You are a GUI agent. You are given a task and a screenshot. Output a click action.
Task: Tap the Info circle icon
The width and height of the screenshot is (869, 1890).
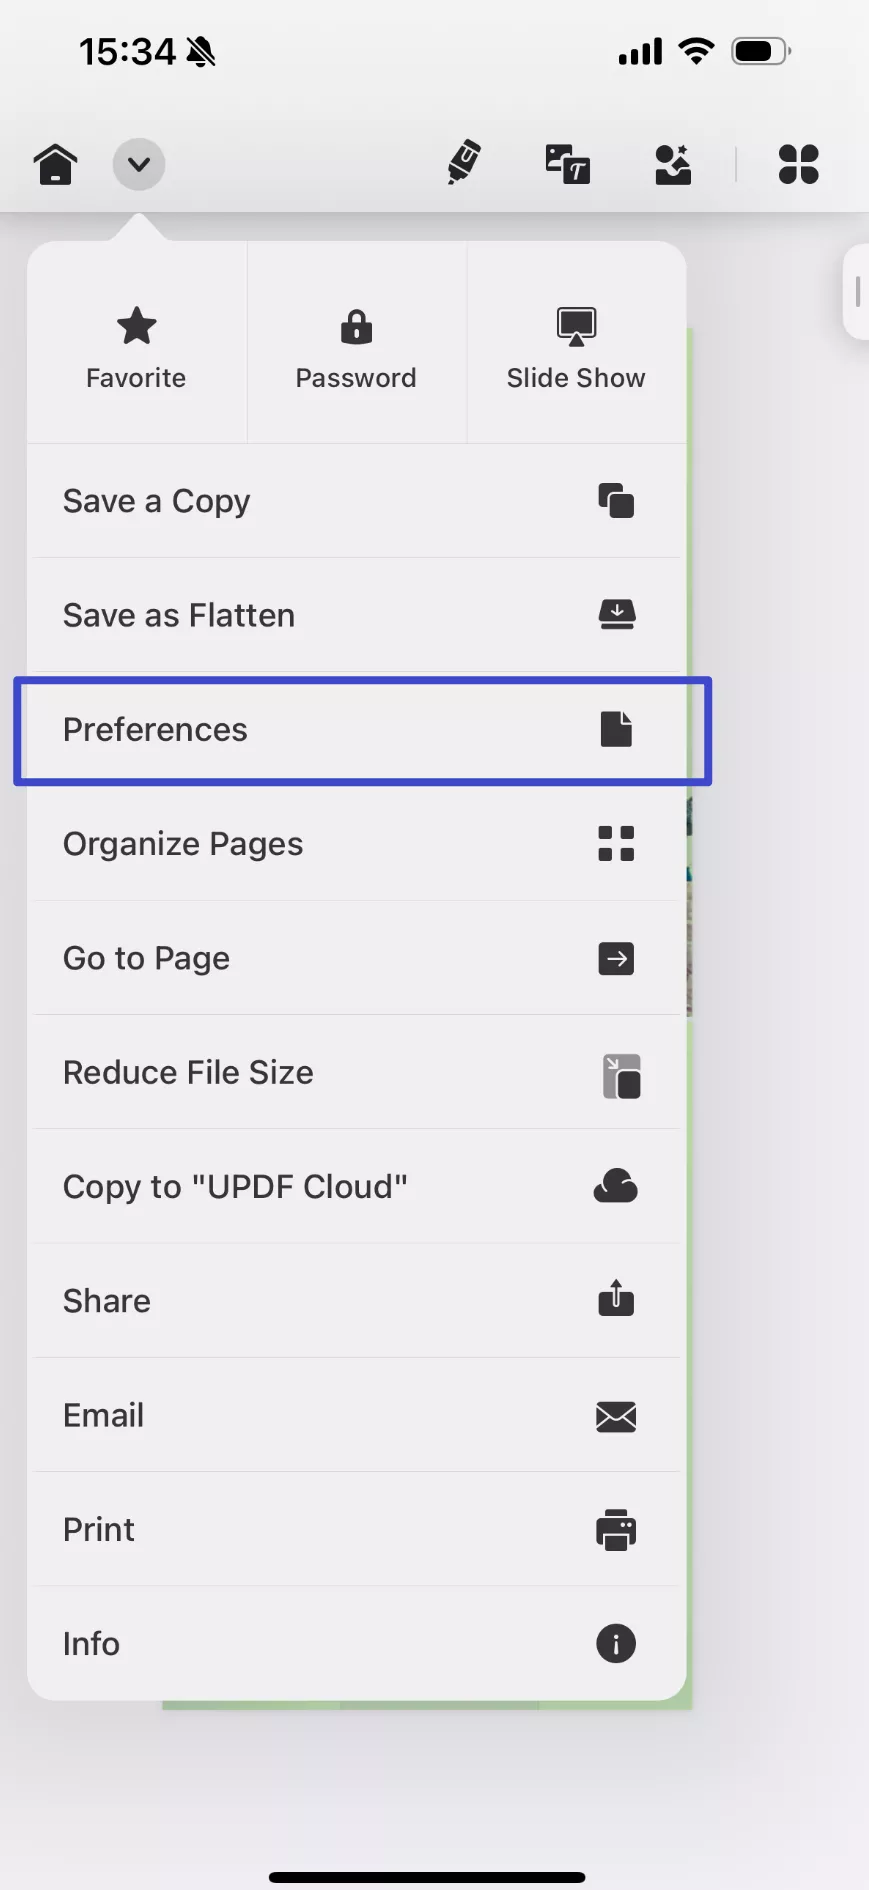click(615, 1643)
